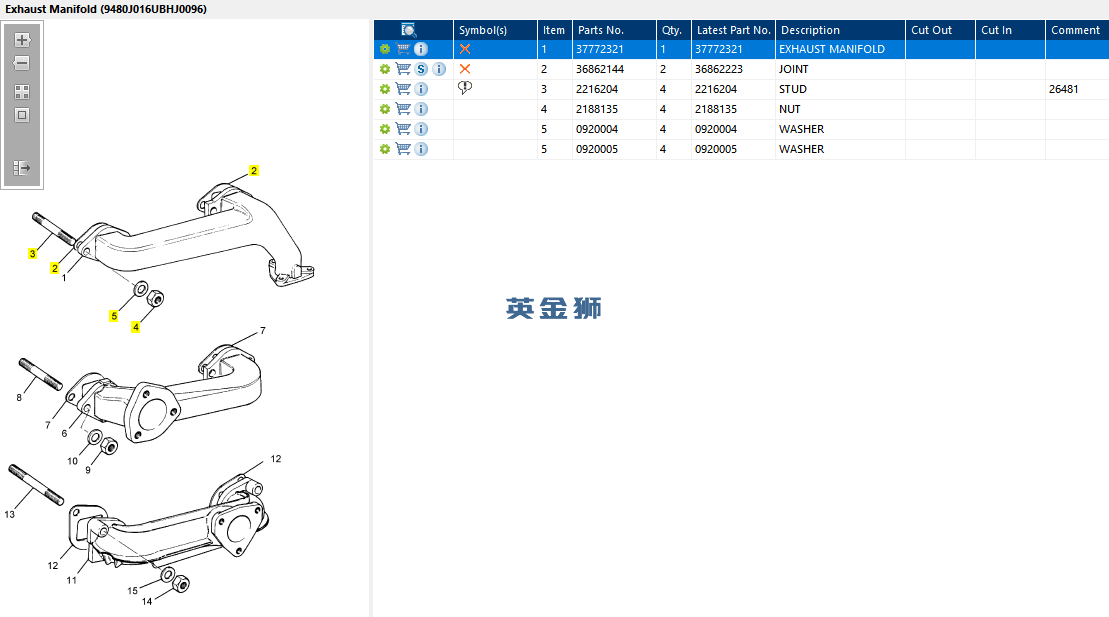This screenshot has height=617, width=1109.
Task: Select yellow callout 5 washer in diagram
Action: coord(114,316)
